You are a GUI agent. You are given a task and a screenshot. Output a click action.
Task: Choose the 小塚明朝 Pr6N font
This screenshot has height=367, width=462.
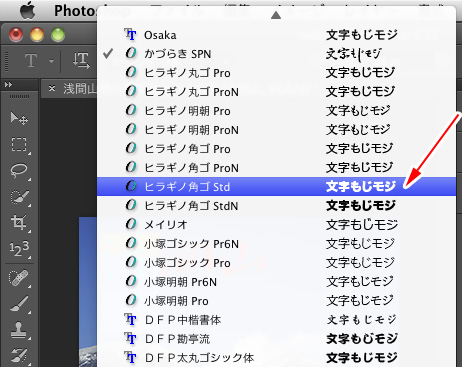pos(276,282)
